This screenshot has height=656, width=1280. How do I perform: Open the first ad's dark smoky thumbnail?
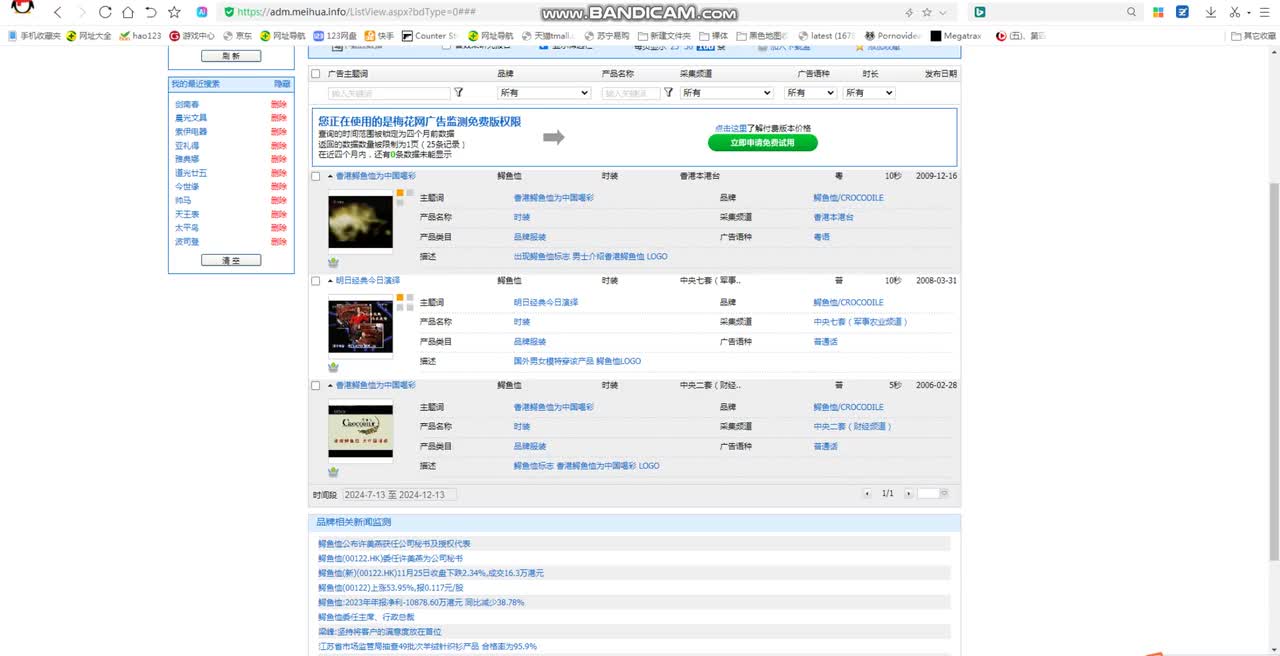360,221
